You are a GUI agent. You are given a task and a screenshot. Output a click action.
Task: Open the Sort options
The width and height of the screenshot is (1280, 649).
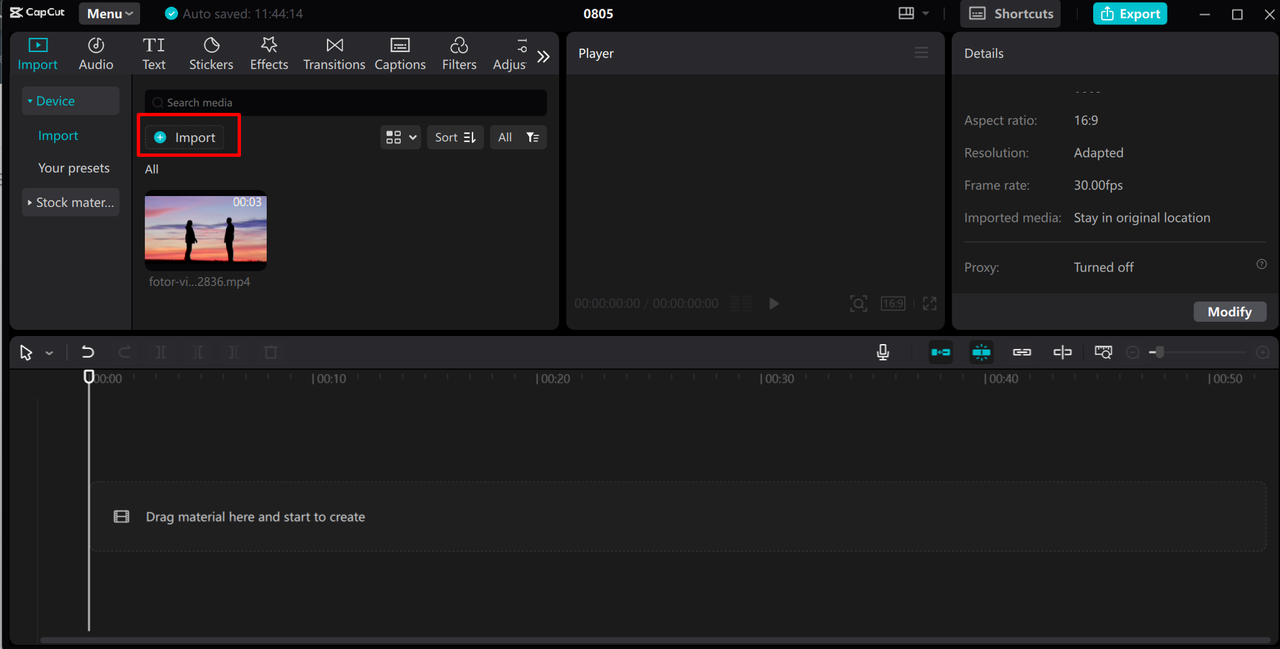point(455,138)
